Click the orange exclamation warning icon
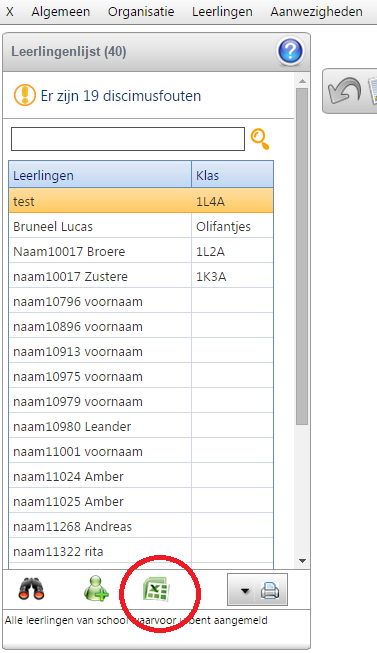The height and width of the screenshot is (653, 377). (25, 95)
